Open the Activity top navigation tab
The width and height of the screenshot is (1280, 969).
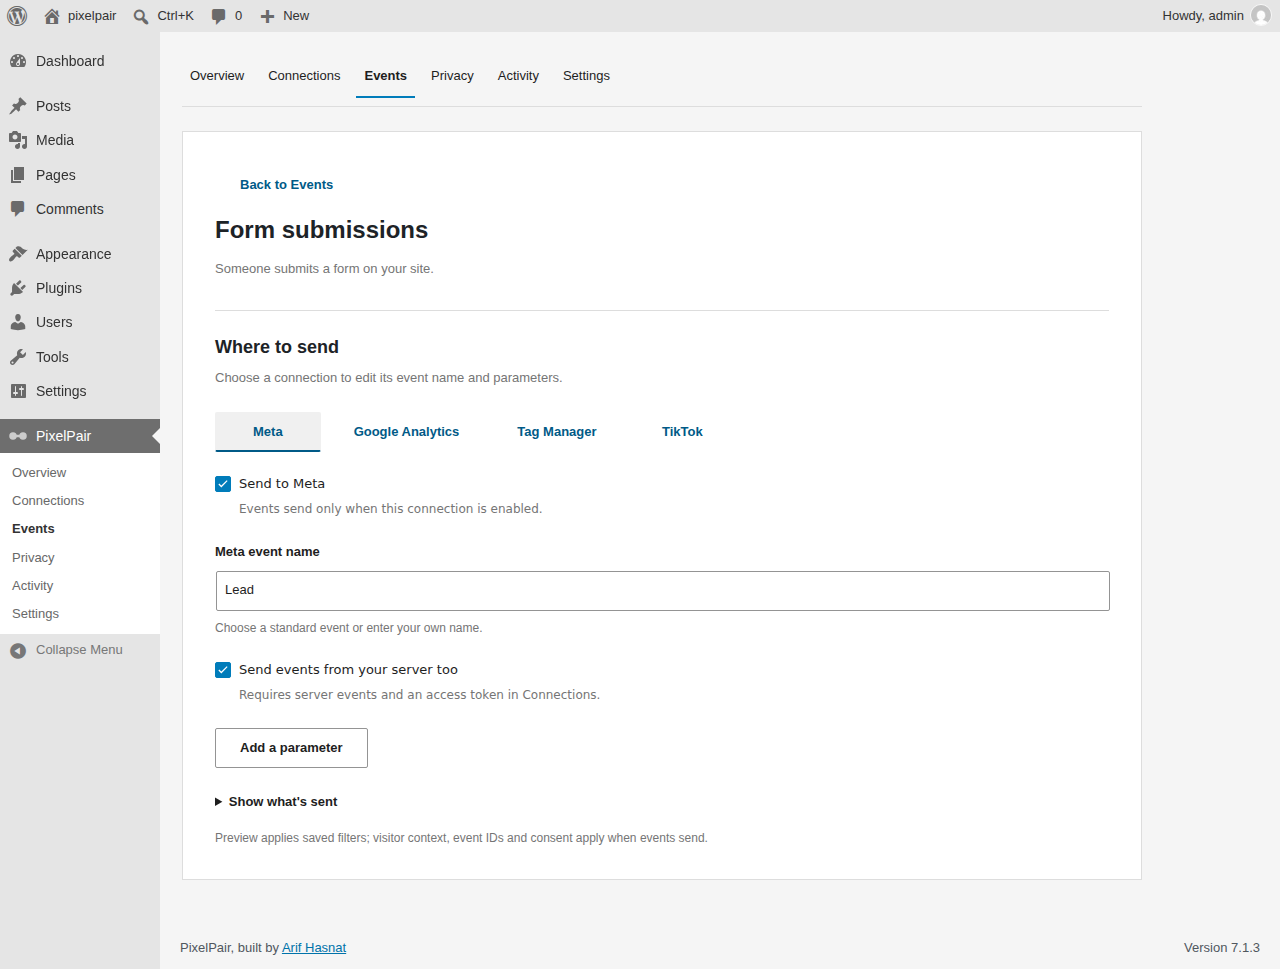click(x=518, y=76)
